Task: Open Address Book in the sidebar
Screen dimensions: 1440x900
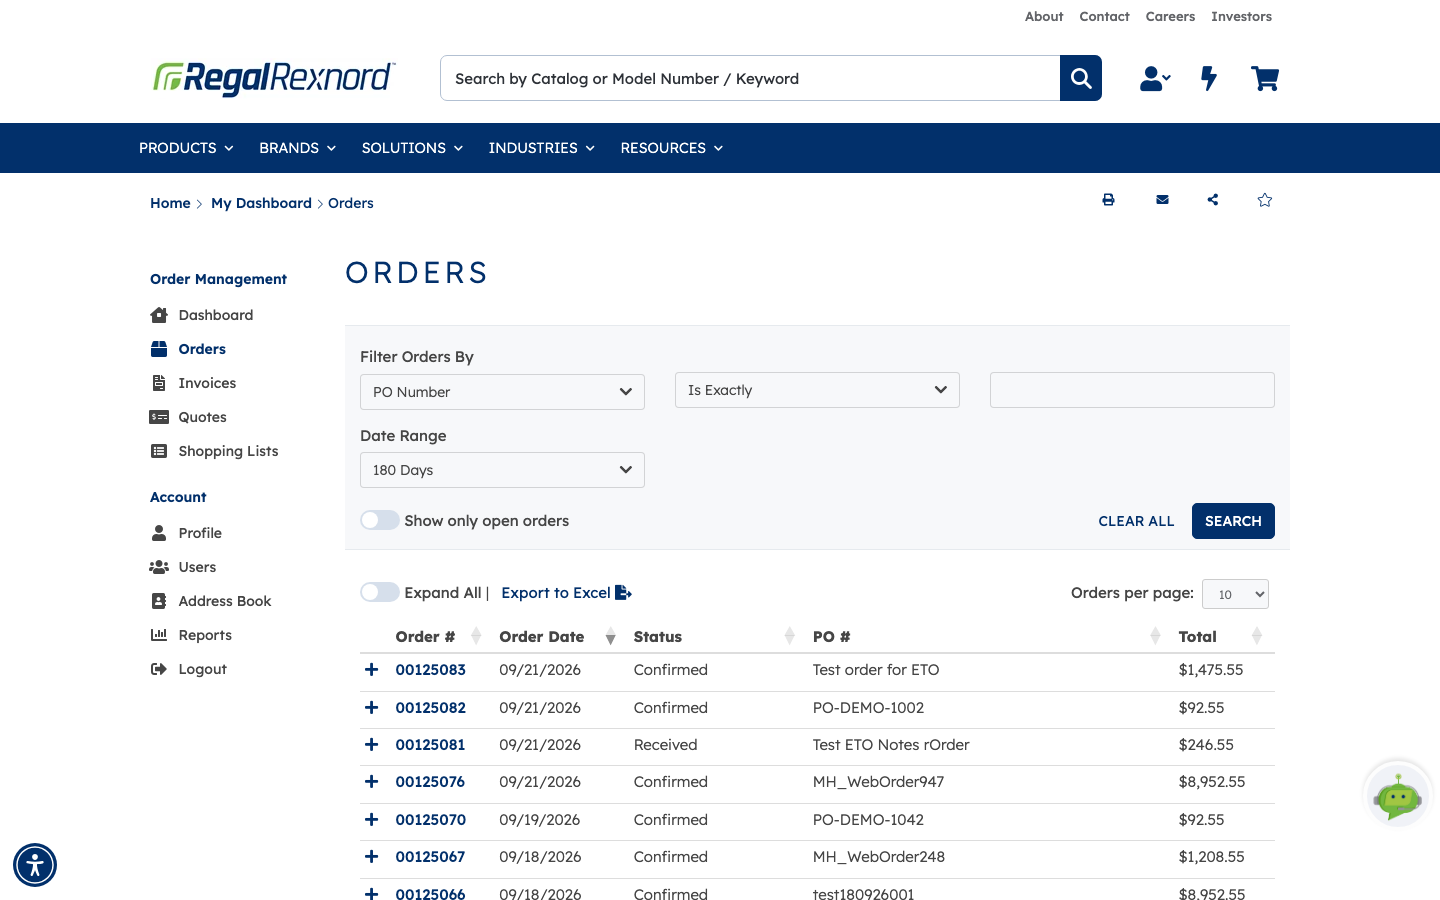Action: [x=225, y=601]
